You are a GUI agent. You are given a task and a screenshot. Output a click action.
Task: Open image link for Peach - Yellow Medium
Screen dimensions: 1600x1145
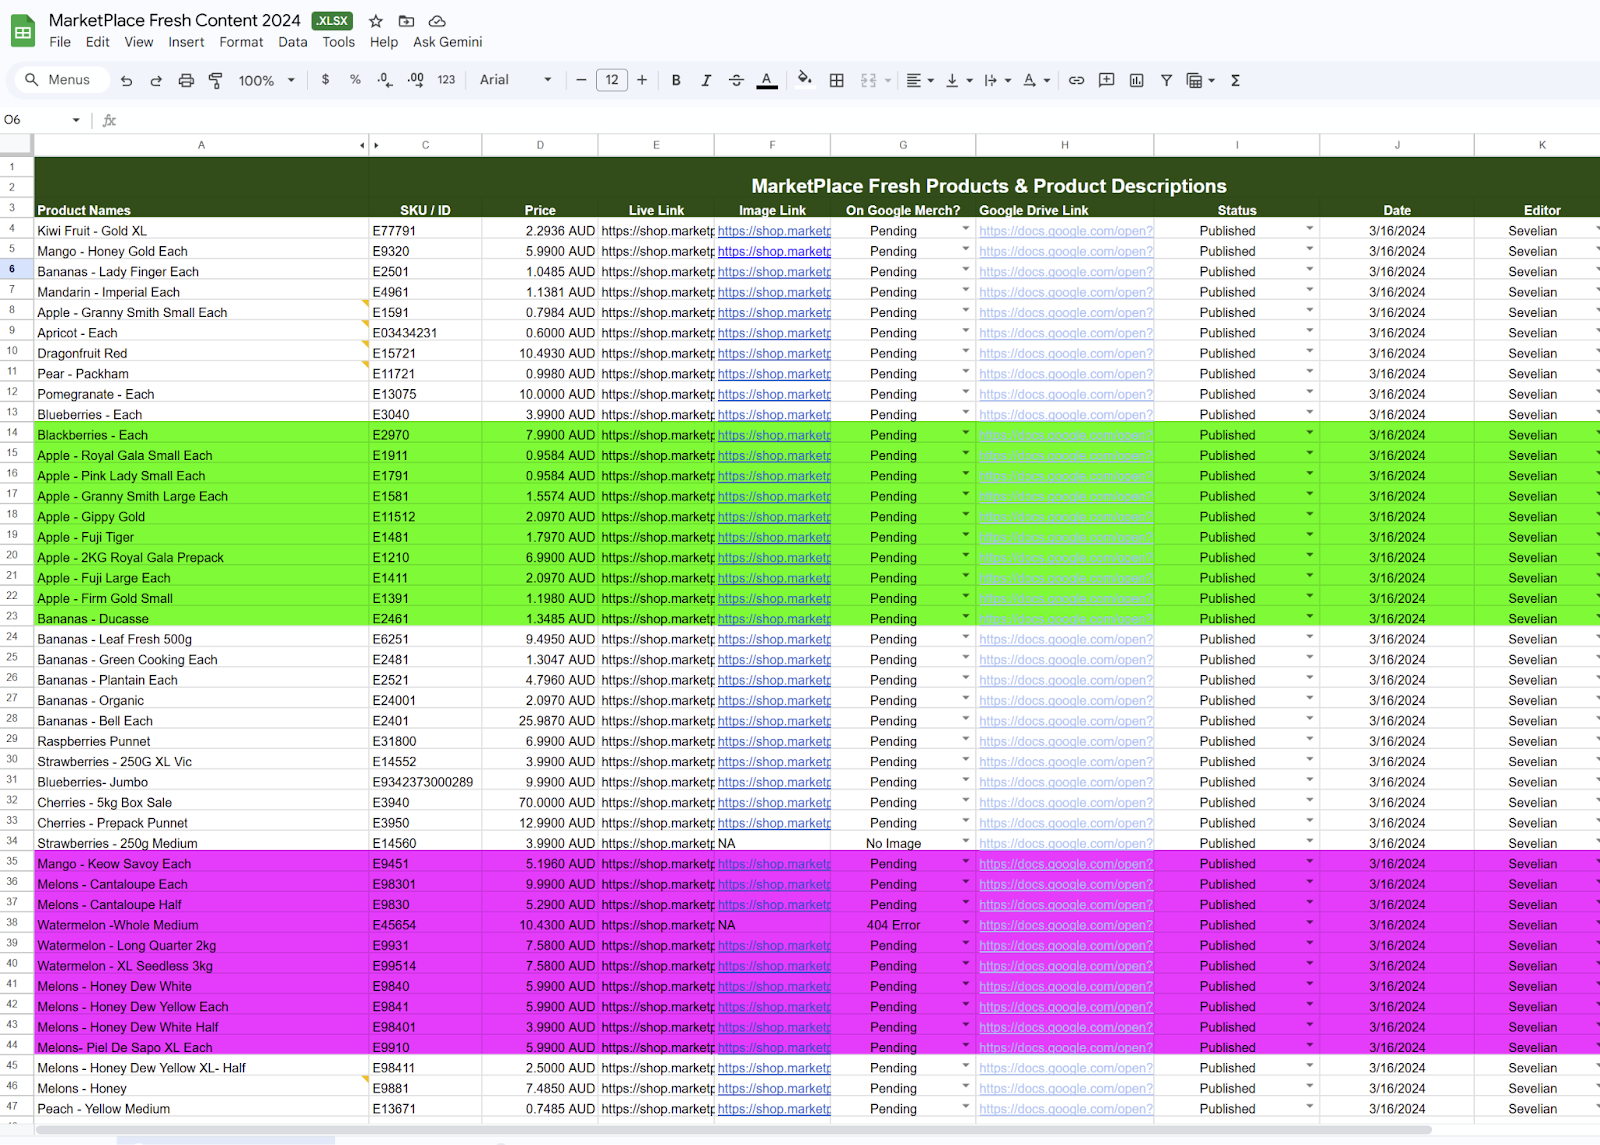pos(774,1109)
